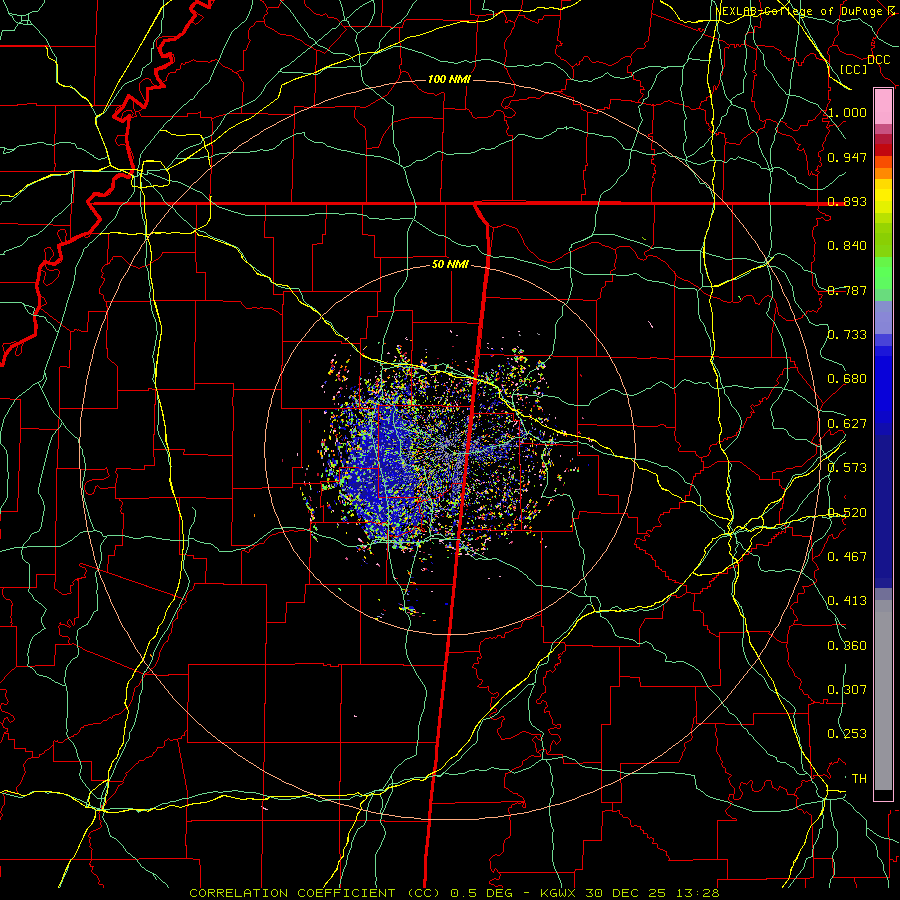This screenshot has height=900, width=900.
Task: Select the 0.947 legend value
Action: 847,157
